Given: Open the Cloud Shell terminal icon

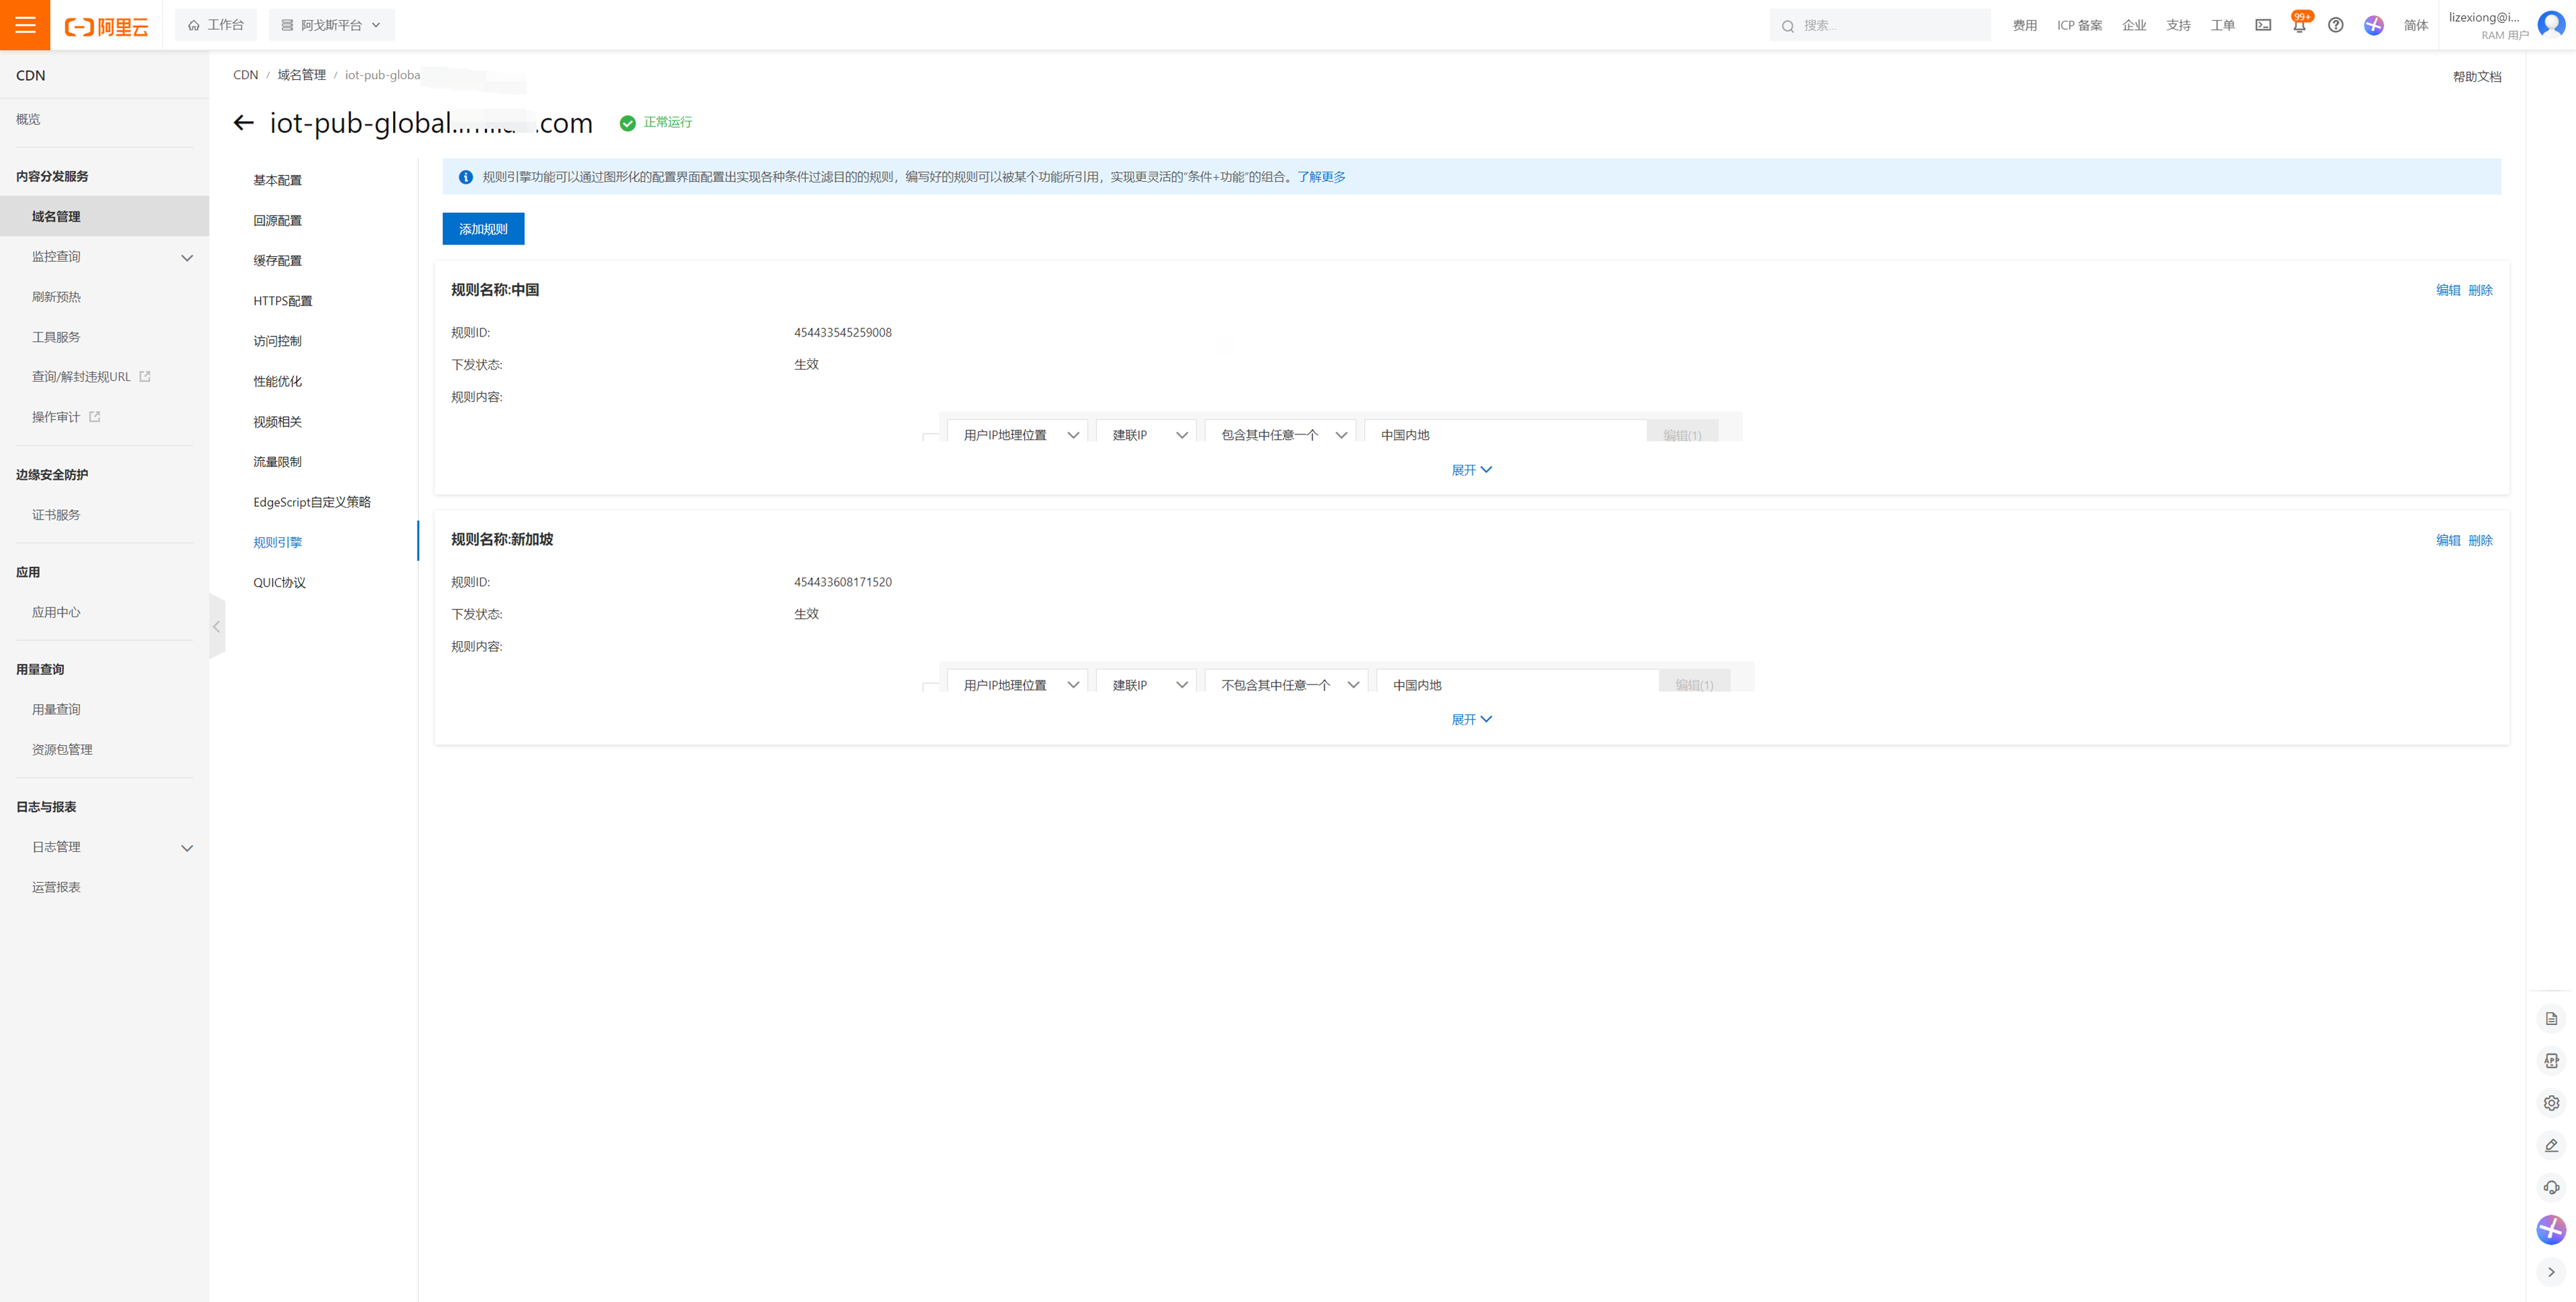Looking at the screenshot, I should (2263, 25).
